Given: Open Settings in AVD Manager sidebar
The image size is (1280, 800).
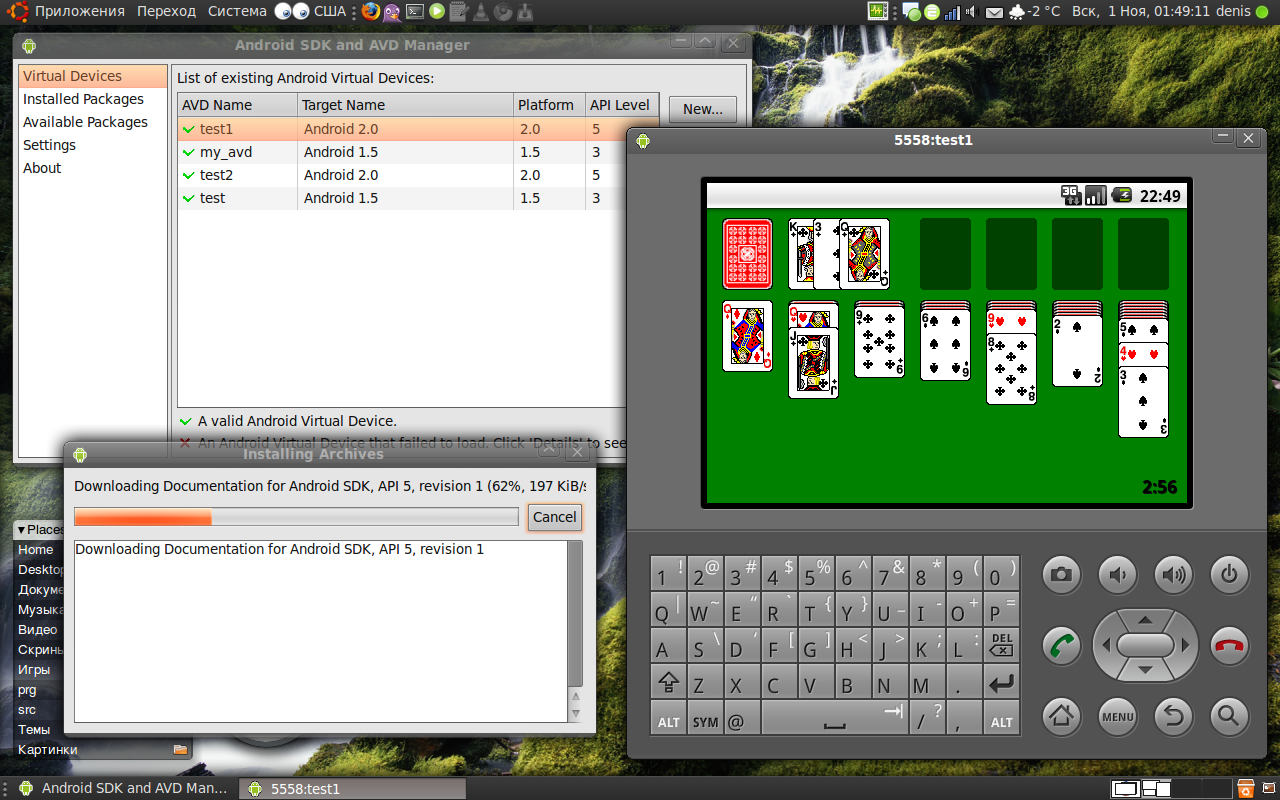Looking at the screenshot, I should pos(93,145).
